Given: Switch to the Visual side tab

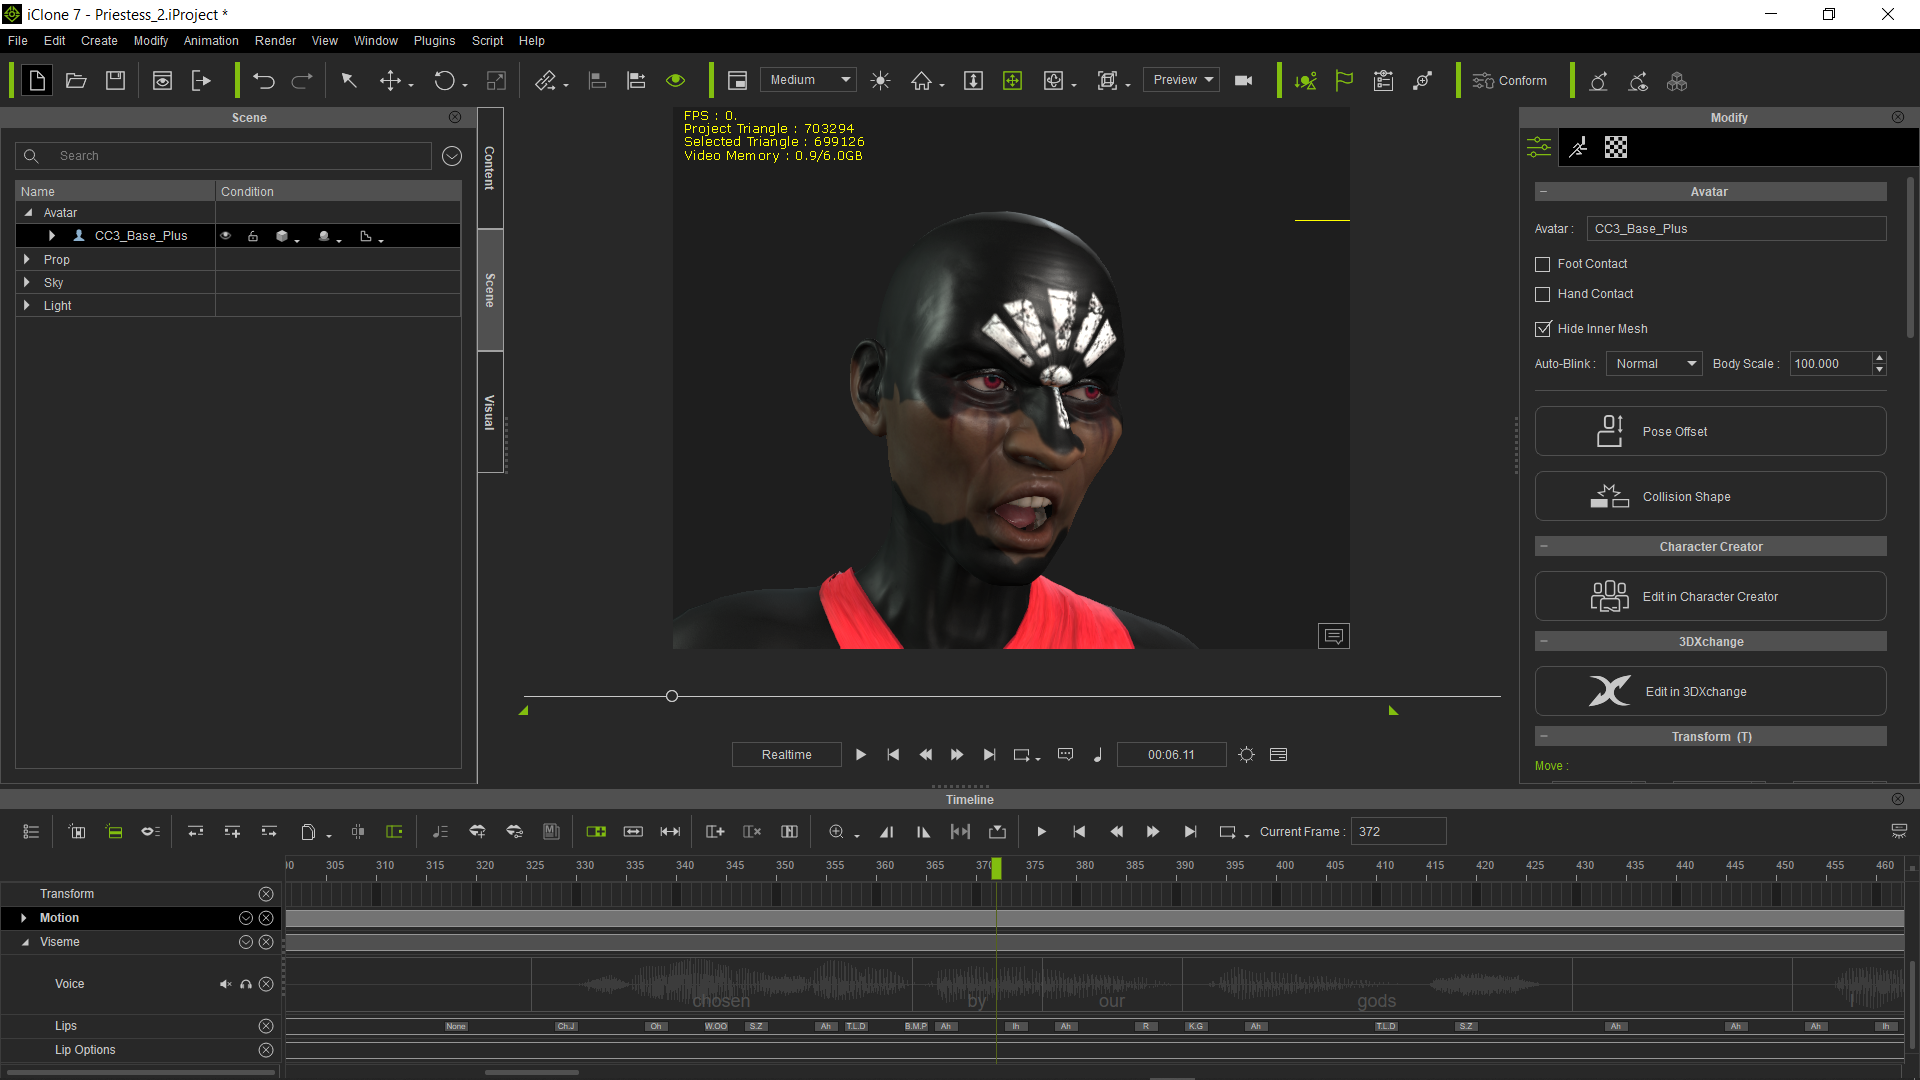Looking at the screenshot, I should point(490,412).
